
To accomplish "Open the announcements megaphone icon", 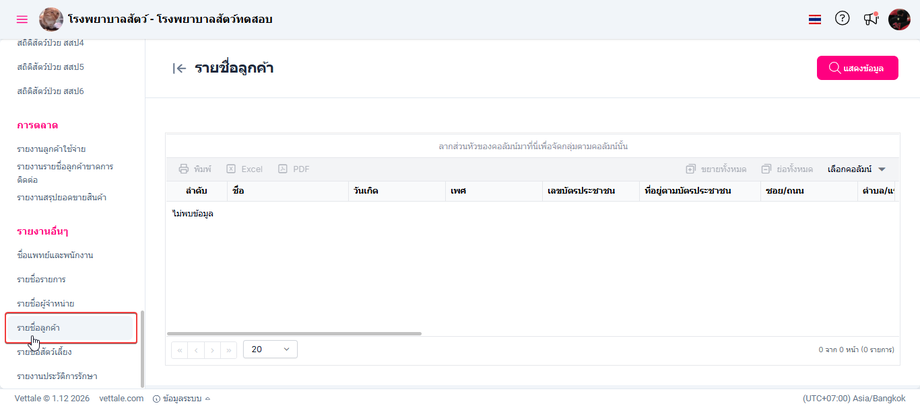I will click(x=871, y=19).
